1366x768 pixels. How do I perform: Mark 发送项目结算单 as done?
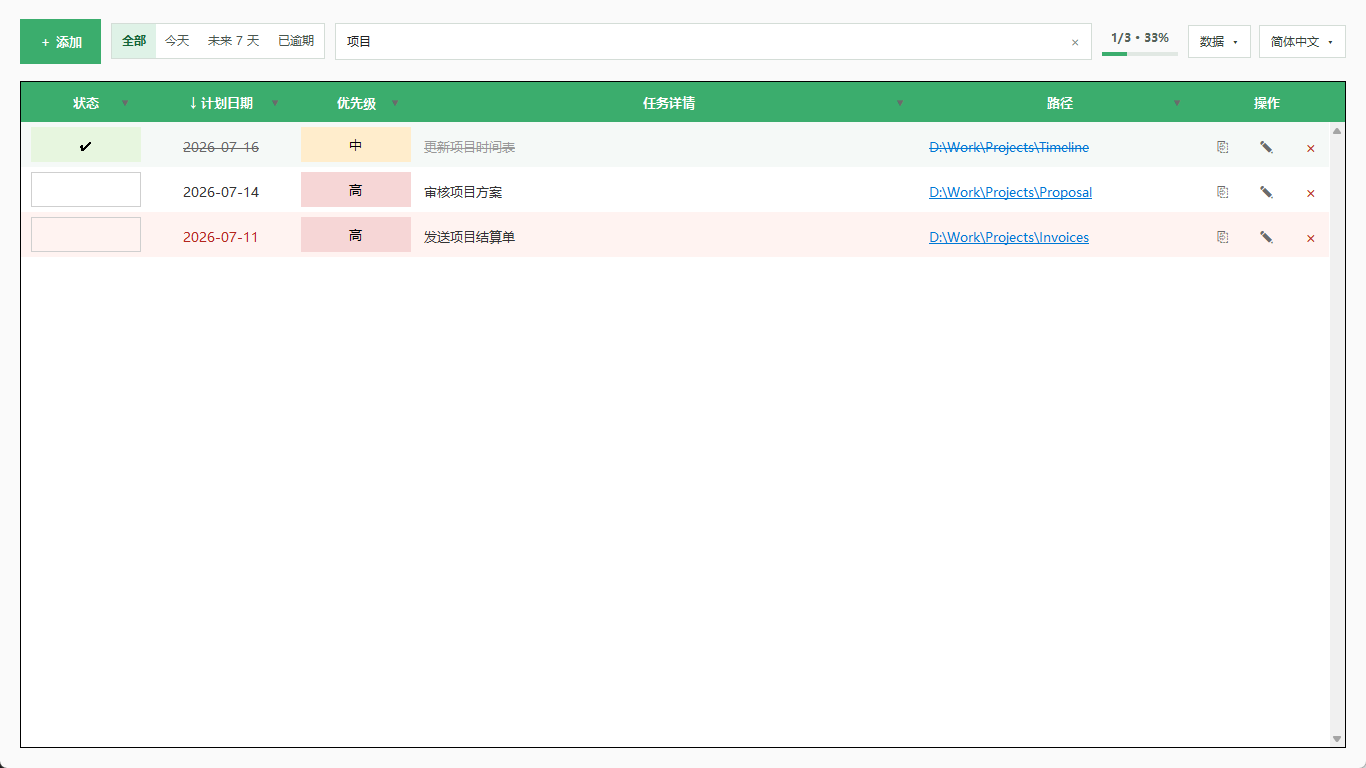click(x=86, y=234)
